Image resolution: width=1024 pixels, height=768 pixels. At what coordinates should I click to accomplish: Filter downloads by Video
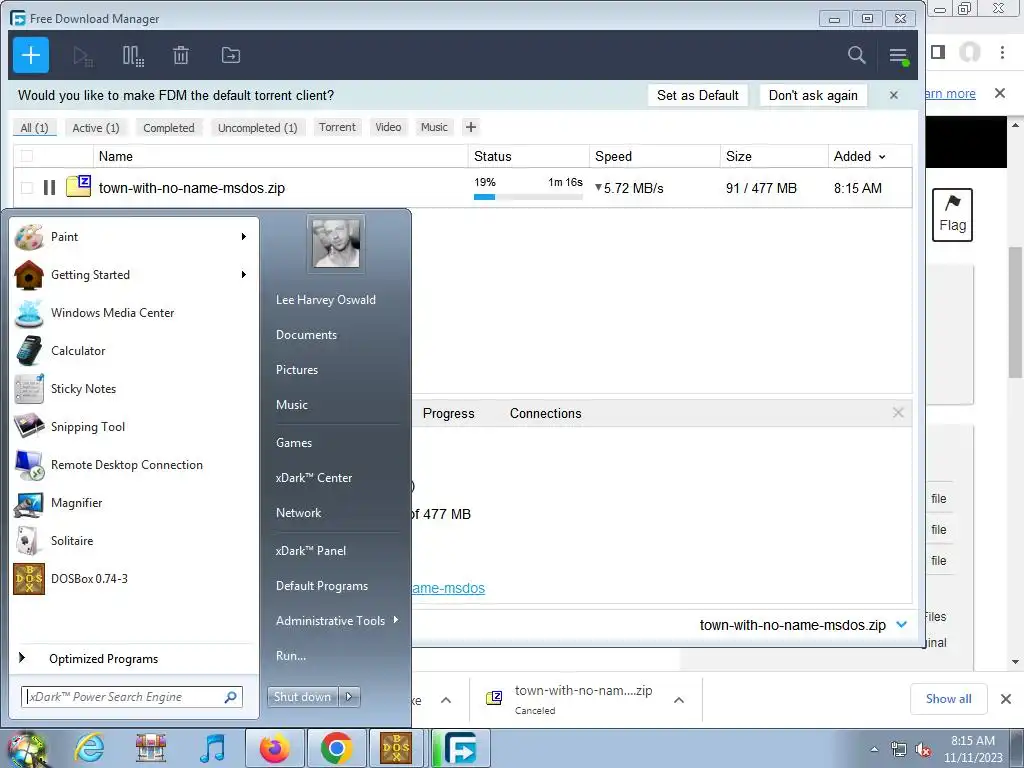(388, 127)
